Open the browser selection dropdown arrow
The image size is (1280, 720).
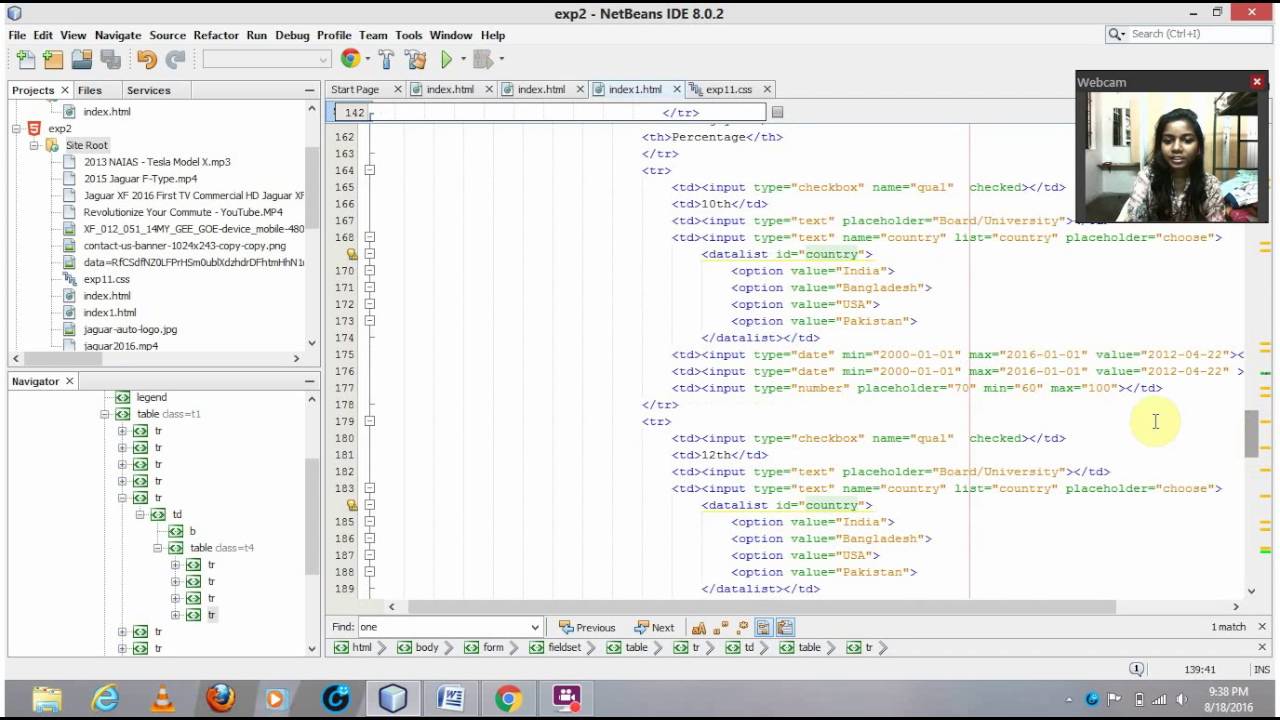pyautogui.click(x=367, y=59)
